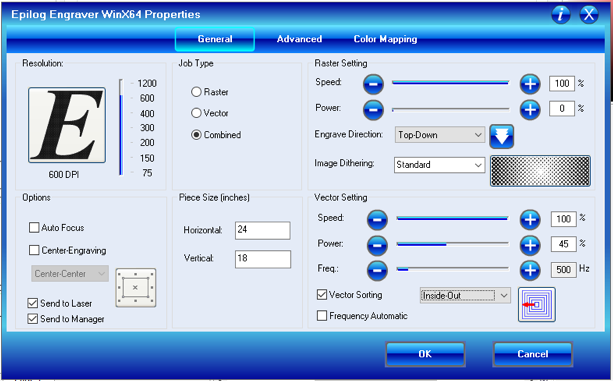Viewport: 613px width, 381px height.
Task: Click the Raster Speed percent field
Action: point(562,84)
